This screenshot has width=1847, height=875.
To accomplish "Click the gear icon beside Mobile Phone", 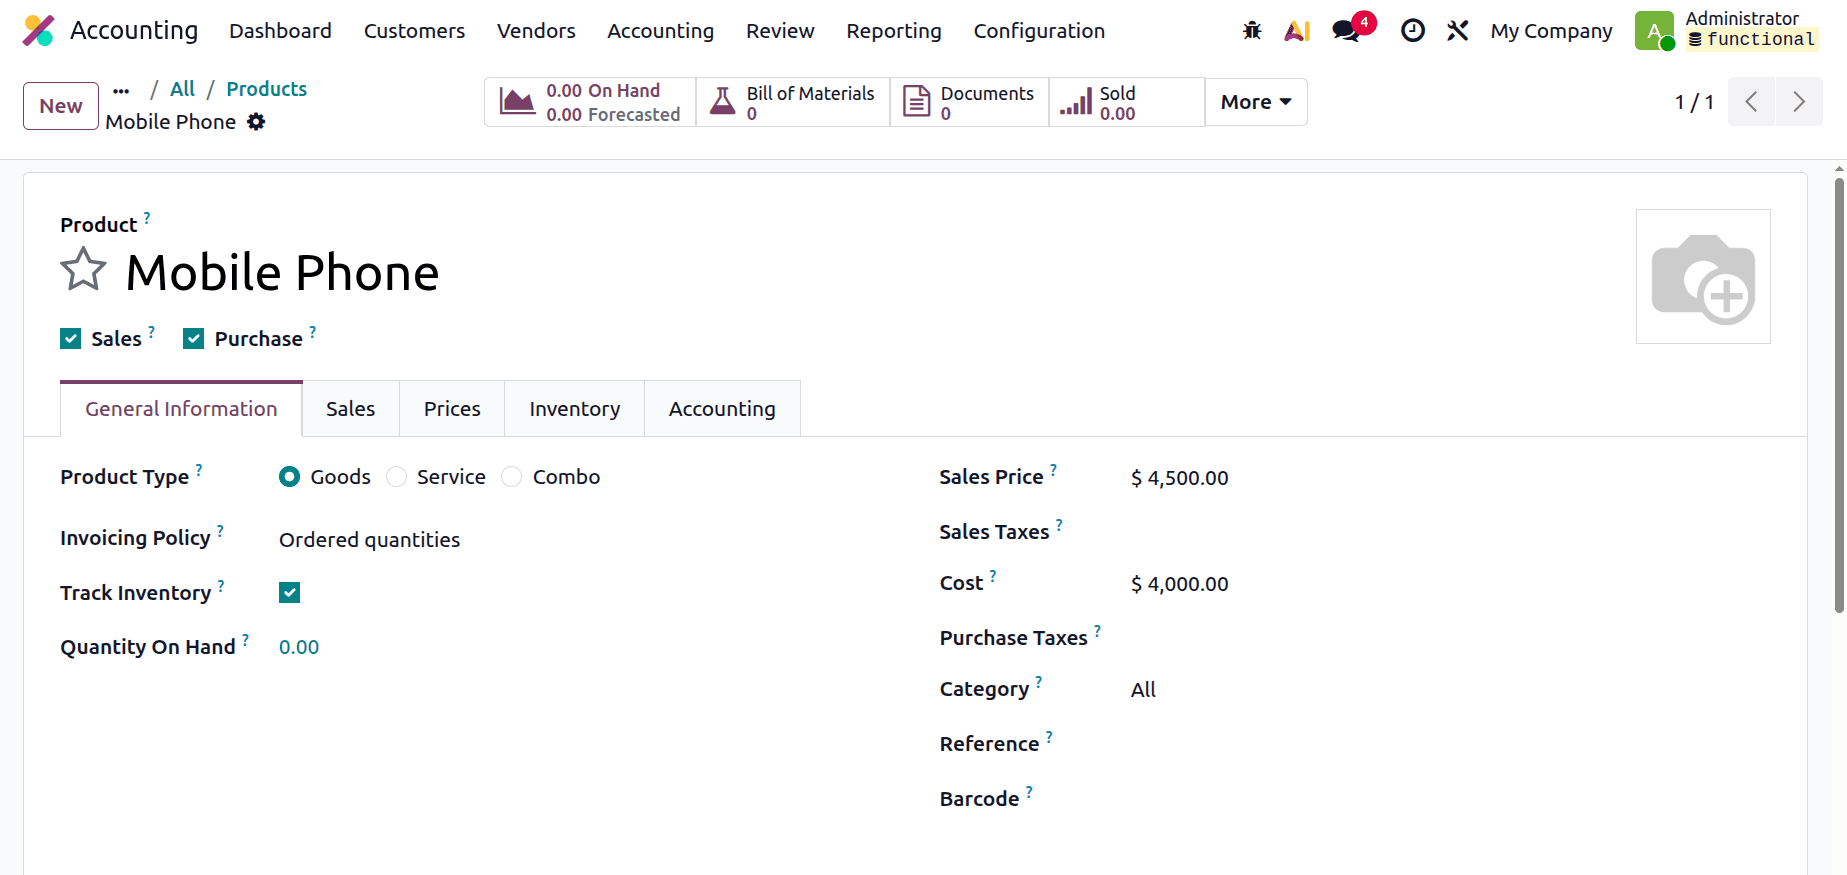I will (257, 122).
